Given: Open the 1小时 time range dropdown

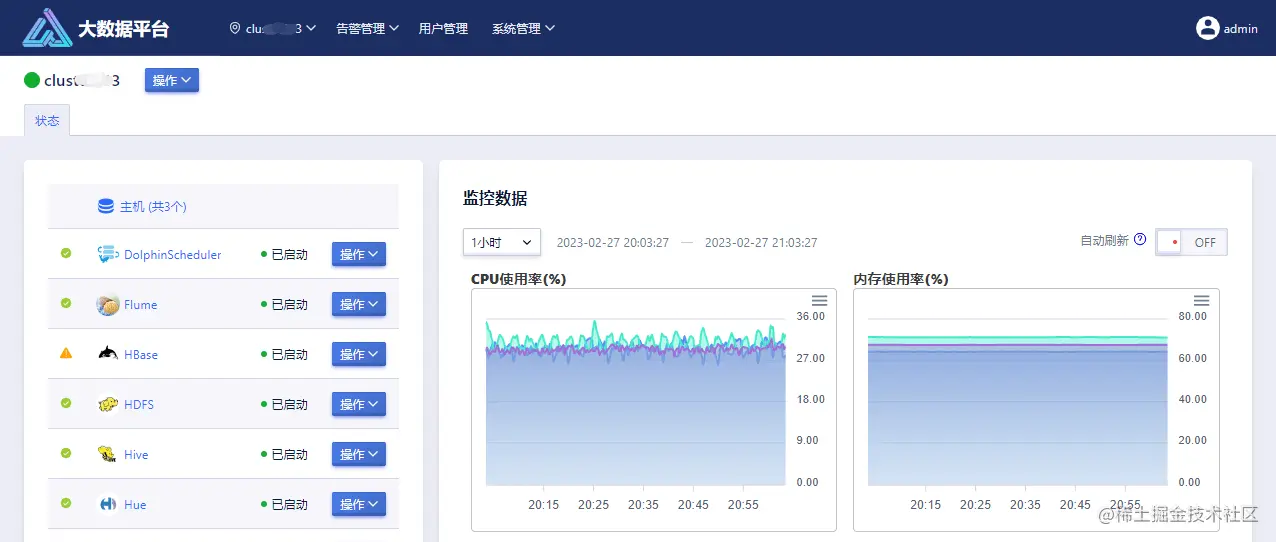Looking at the screenshot, I should coord(502,242).
